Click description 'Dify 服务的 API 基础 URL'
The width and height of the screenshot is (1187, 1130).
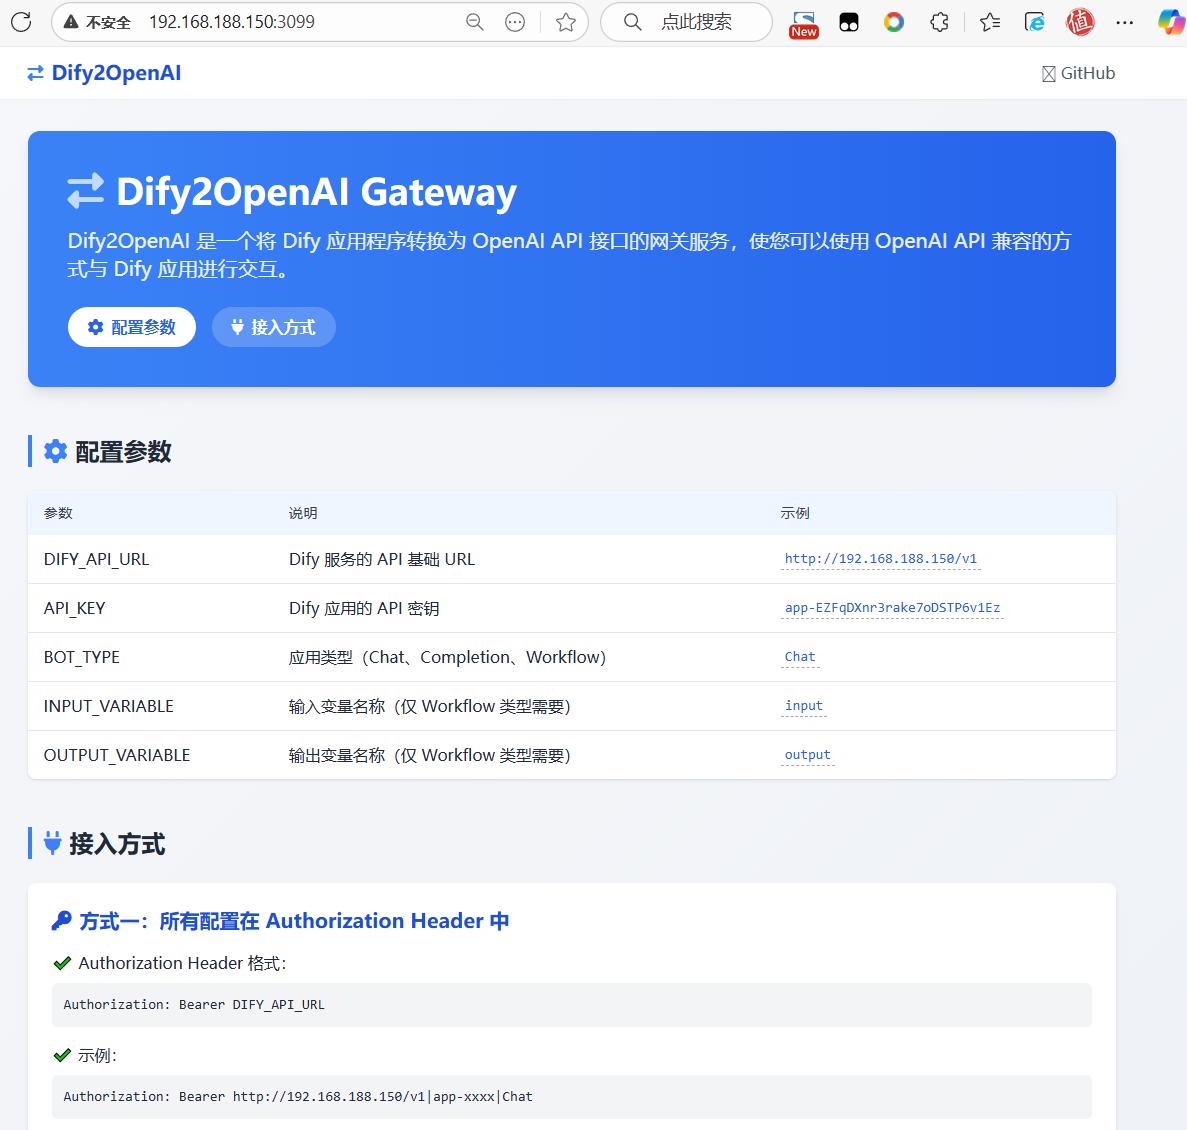pos(382,559)
